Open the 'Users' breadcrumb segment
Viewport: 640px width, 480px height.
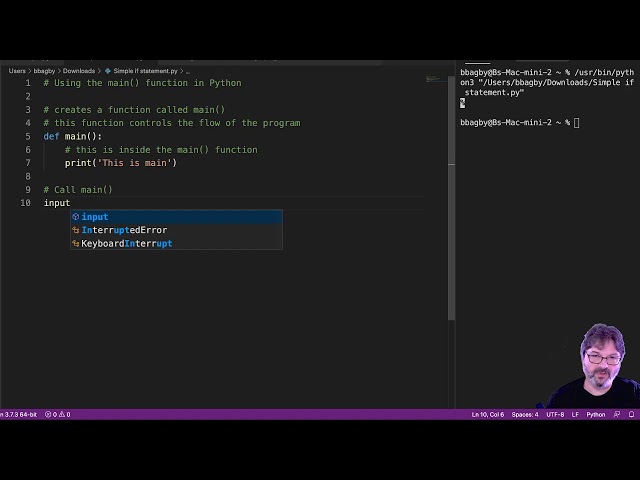17,71
